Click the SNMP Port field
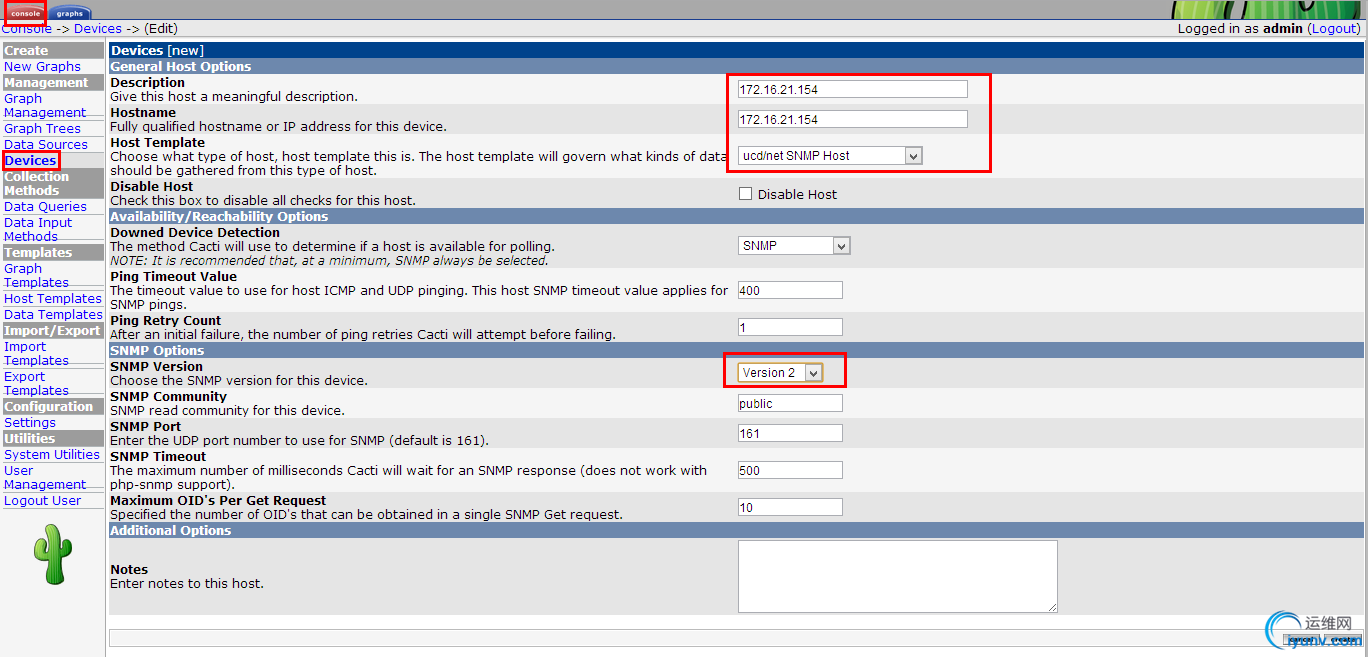 790,433
